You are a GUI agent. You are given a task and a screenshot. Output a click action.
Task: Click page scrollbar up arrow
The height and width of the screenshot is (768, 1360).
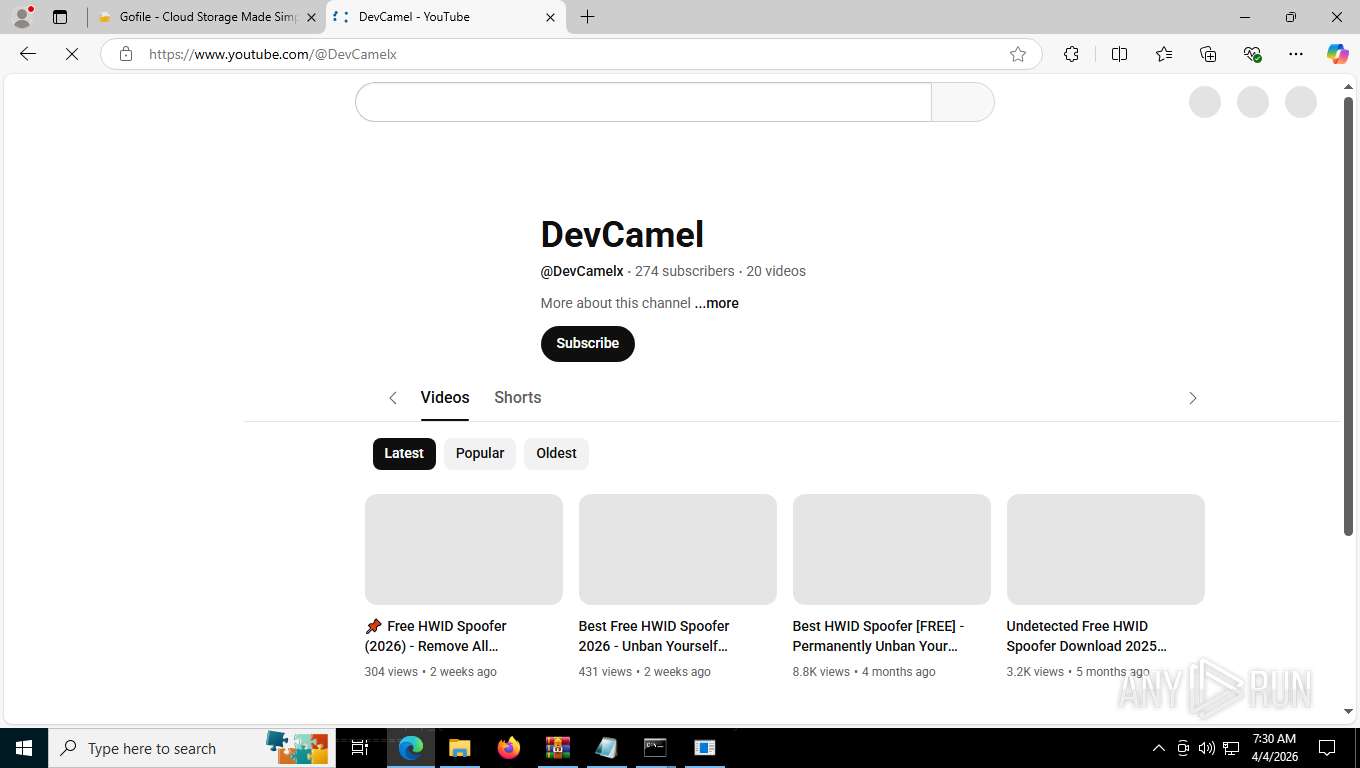pos(1348,87)
